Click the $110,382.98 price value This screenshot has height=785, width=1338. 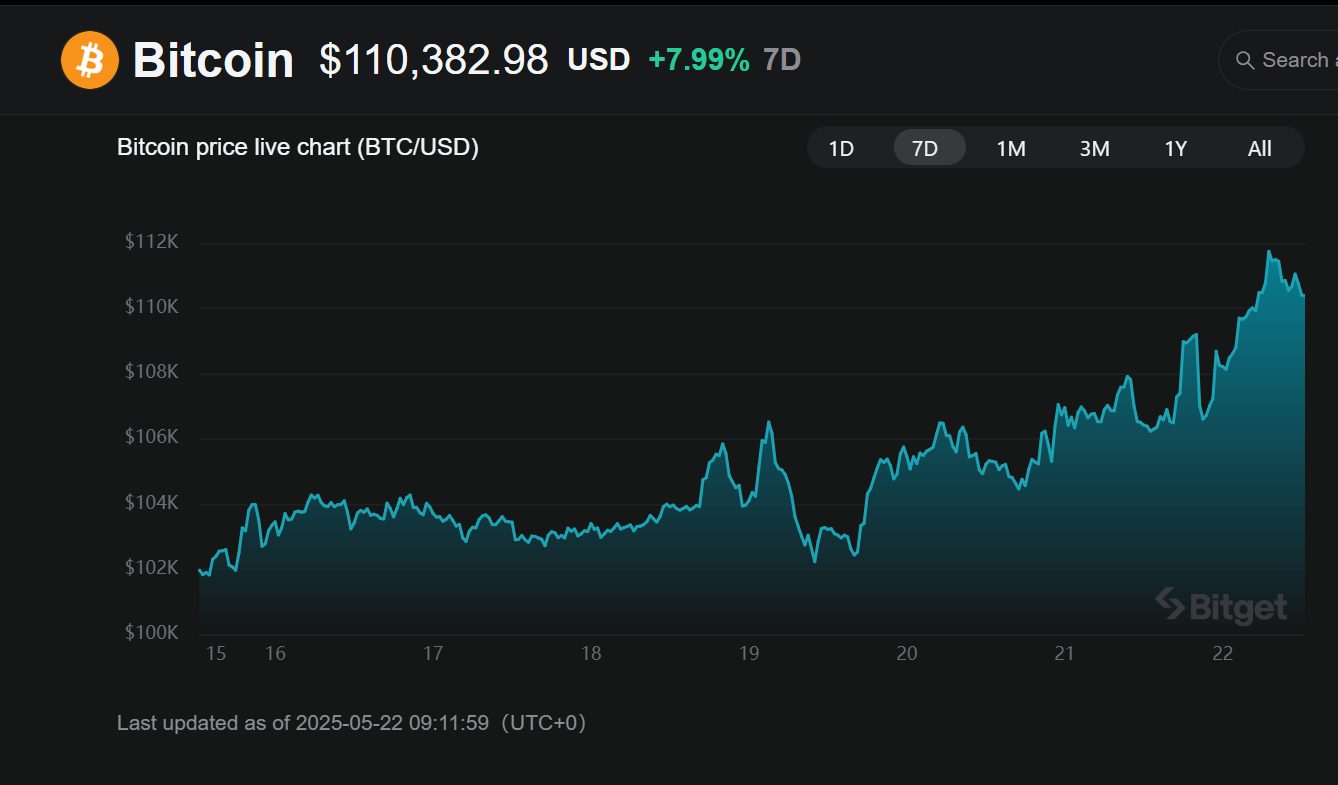point(434,60)
